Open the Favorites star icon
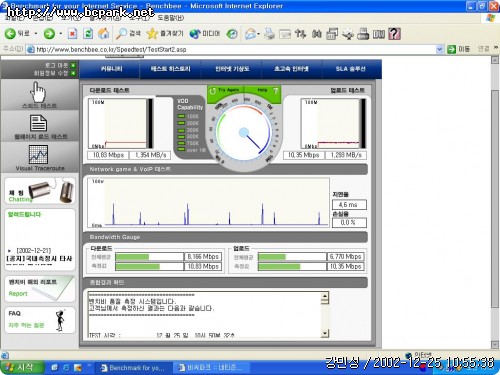Image resolution: width=500 pixels, height=375 pixels. 152,33
